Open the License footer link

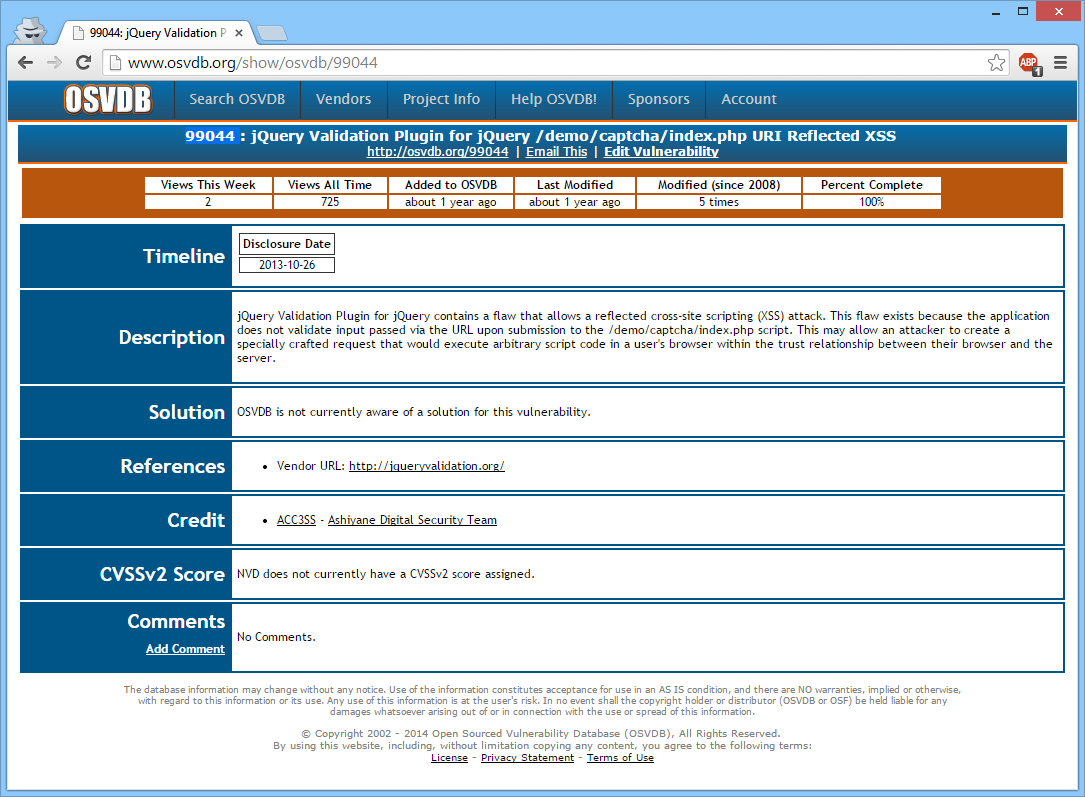(x=449, y=758)
